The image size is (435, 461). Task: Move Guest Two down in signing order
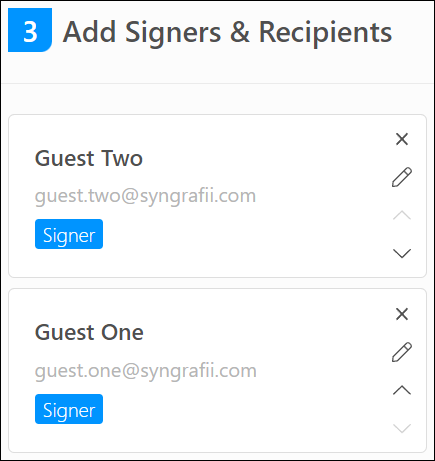coord(402,253)
